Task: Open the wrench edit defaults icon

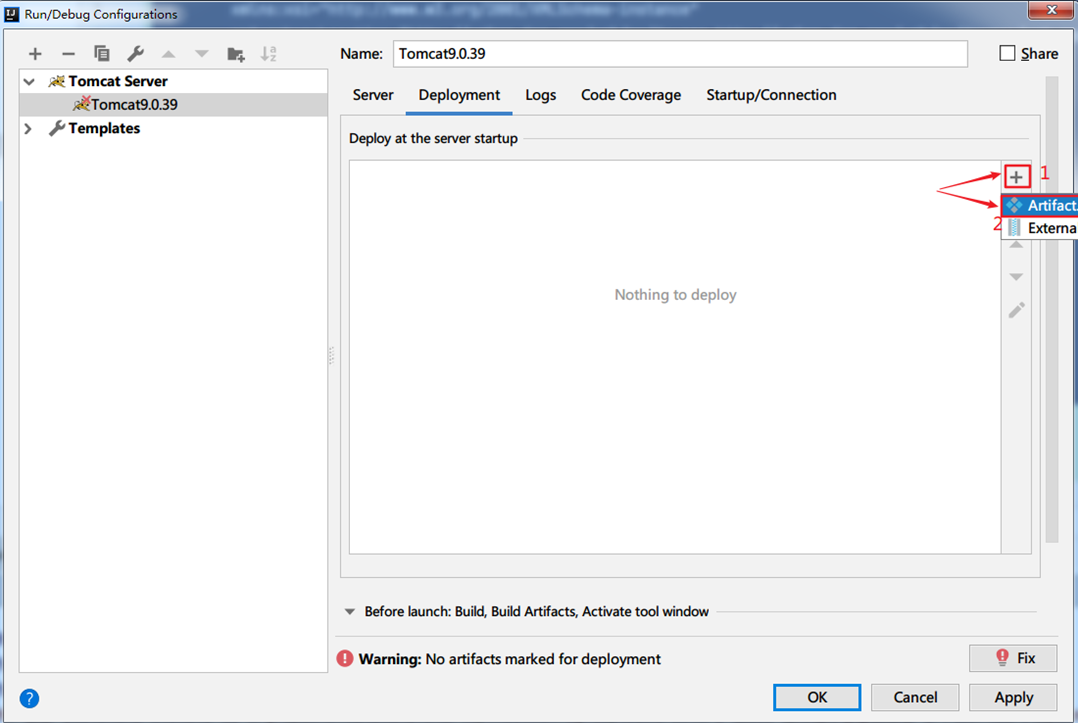Action: point(135,54)
